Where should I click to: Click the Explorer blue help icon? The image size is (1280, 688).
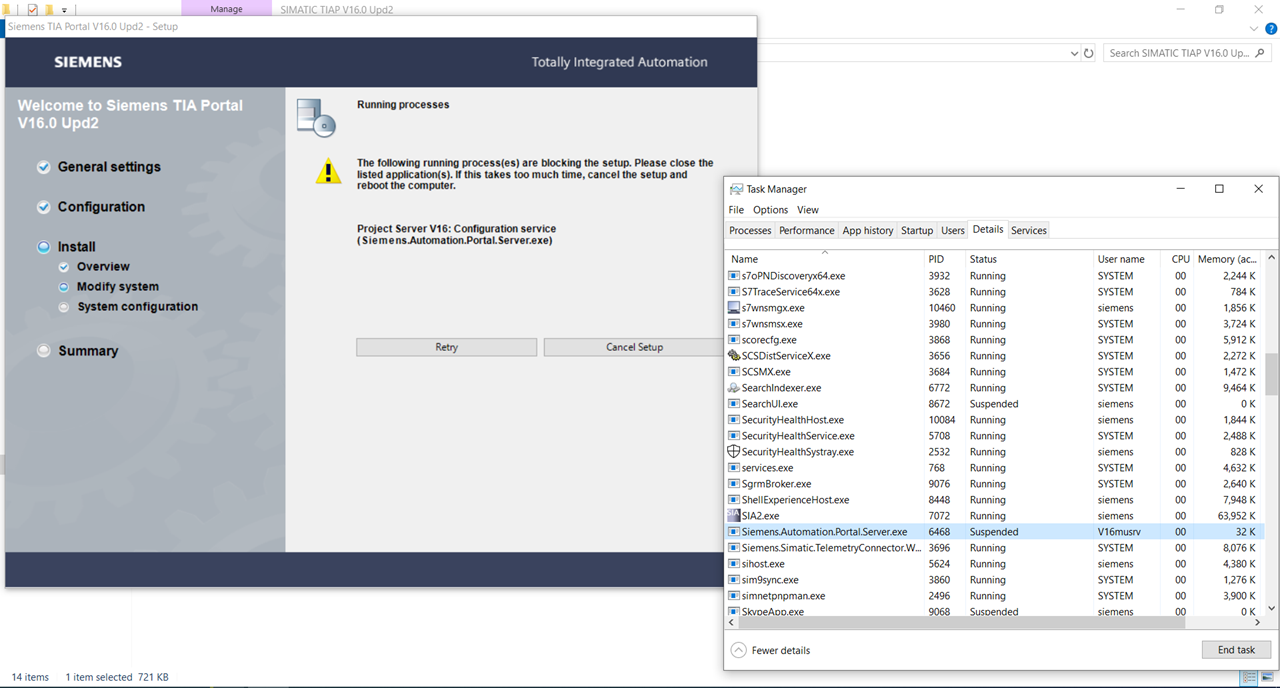[1271, 29]
